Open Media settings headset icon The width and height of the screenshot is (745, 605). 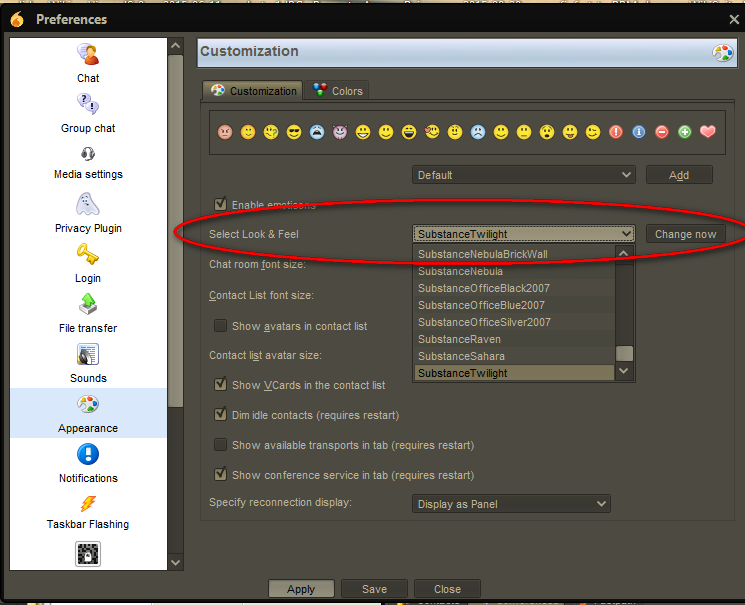tap(88, 153)
